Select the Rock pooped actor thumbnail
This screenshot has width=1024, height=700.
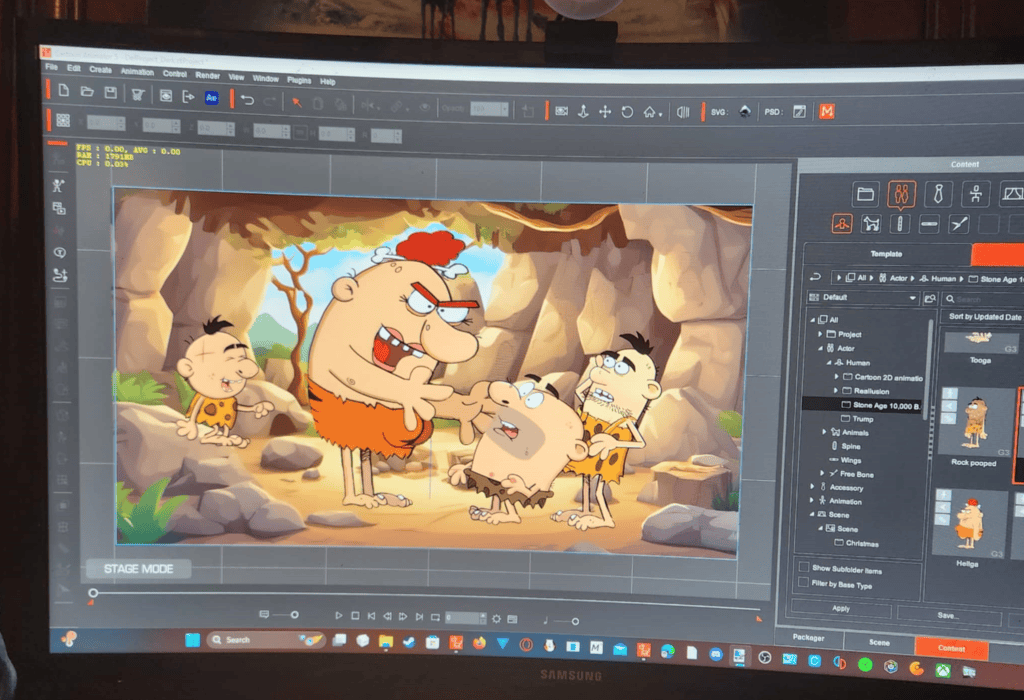coord(975,422)
